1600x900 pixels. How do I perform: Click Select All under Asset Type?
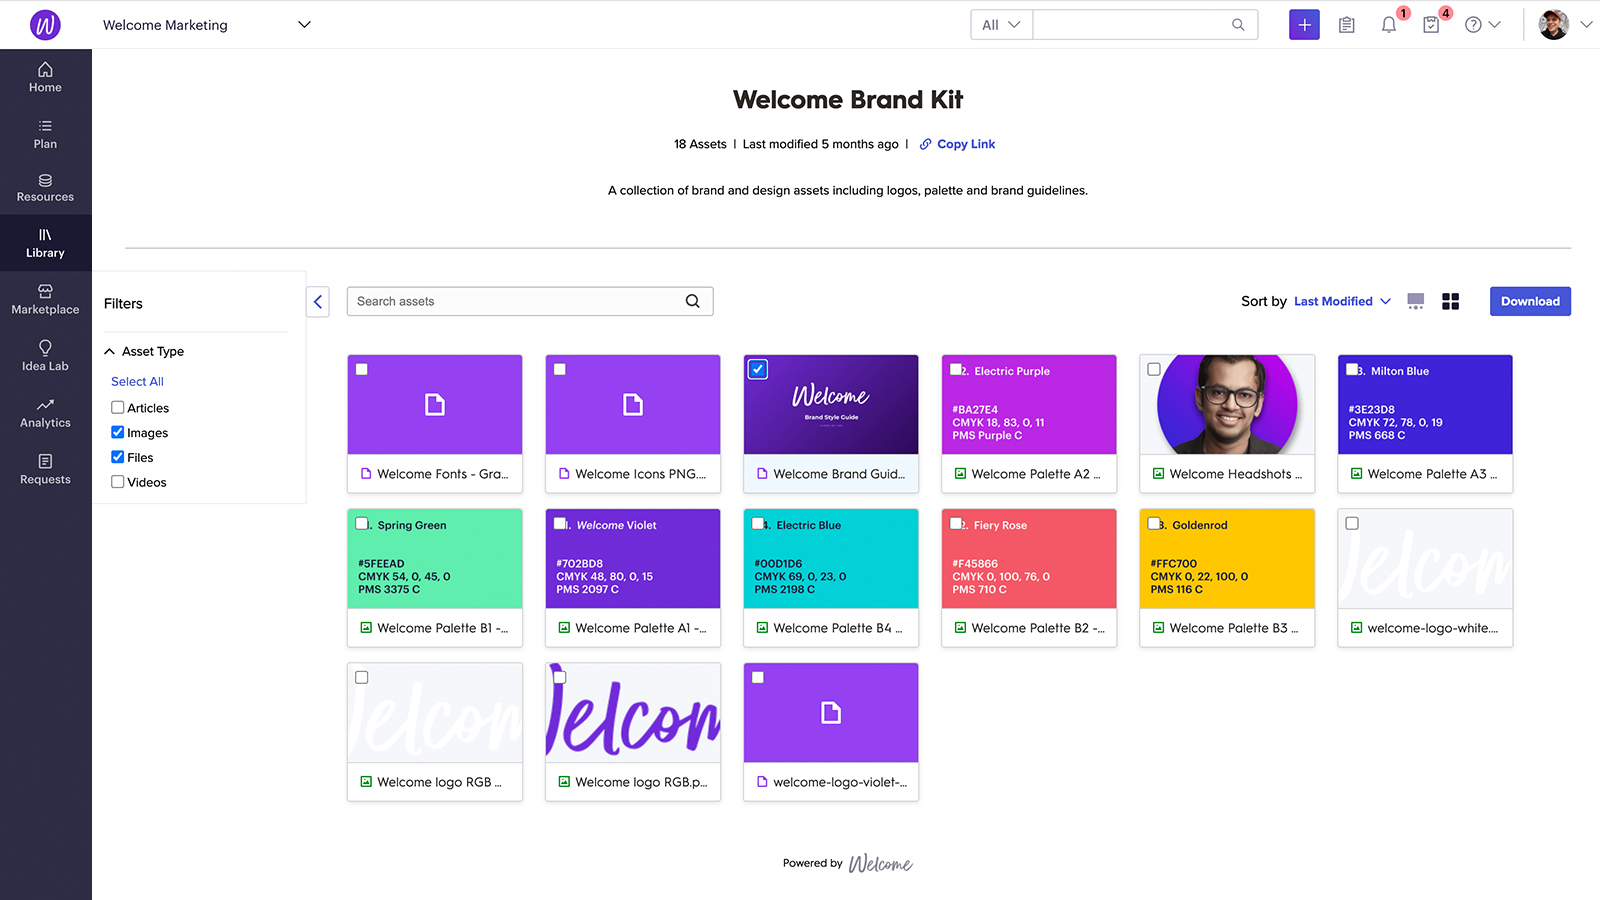click(x=137, y=381)
